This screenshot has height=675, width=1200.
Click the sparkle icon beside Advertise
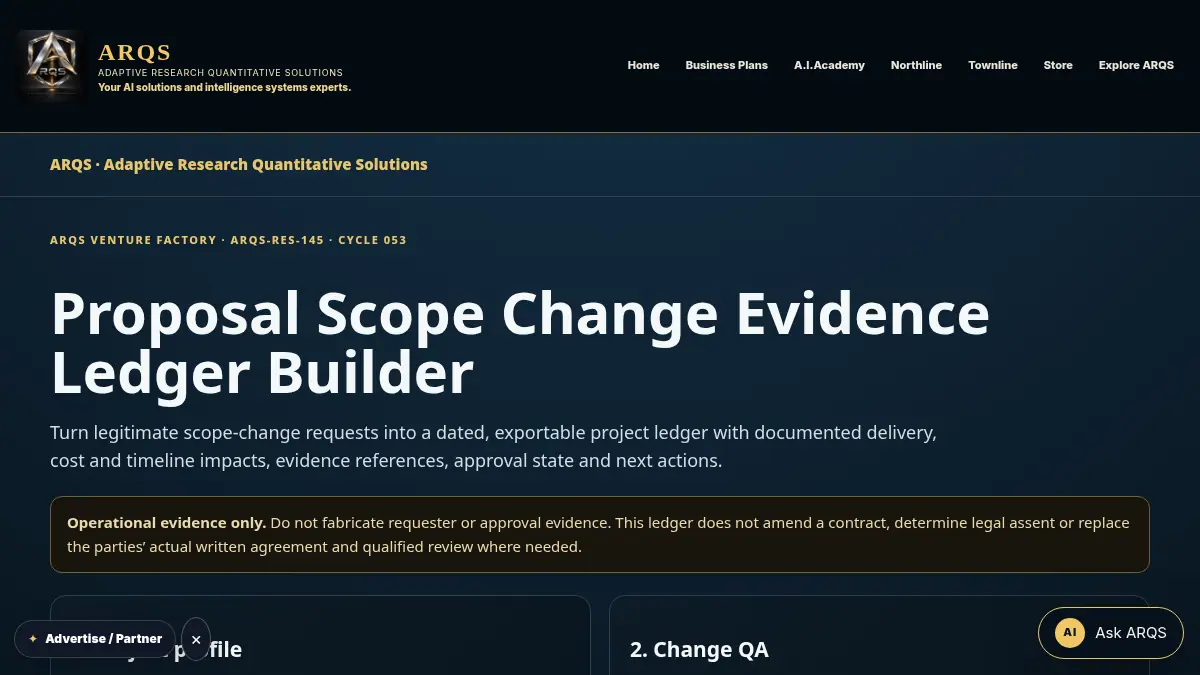(x=33, y=639)
